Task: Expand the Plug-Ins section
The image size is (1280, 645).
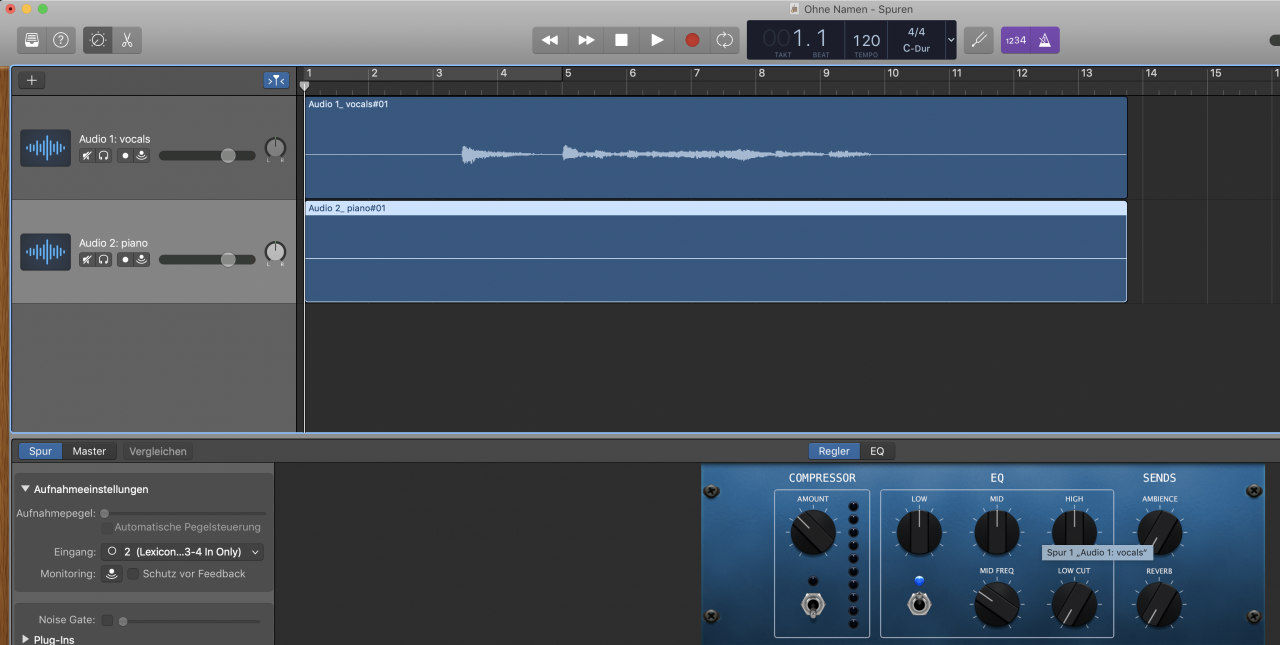Action: (x=26, y=639)
